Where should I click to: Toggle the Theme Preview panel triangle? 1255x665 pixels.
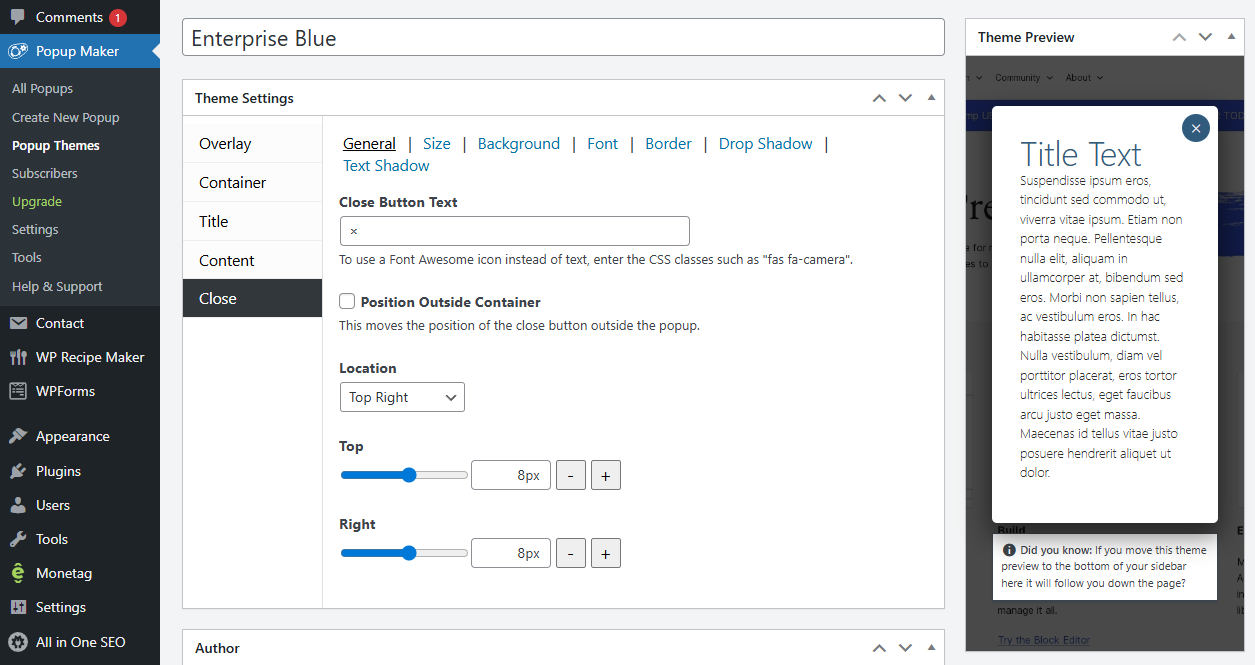[1231, 37]
